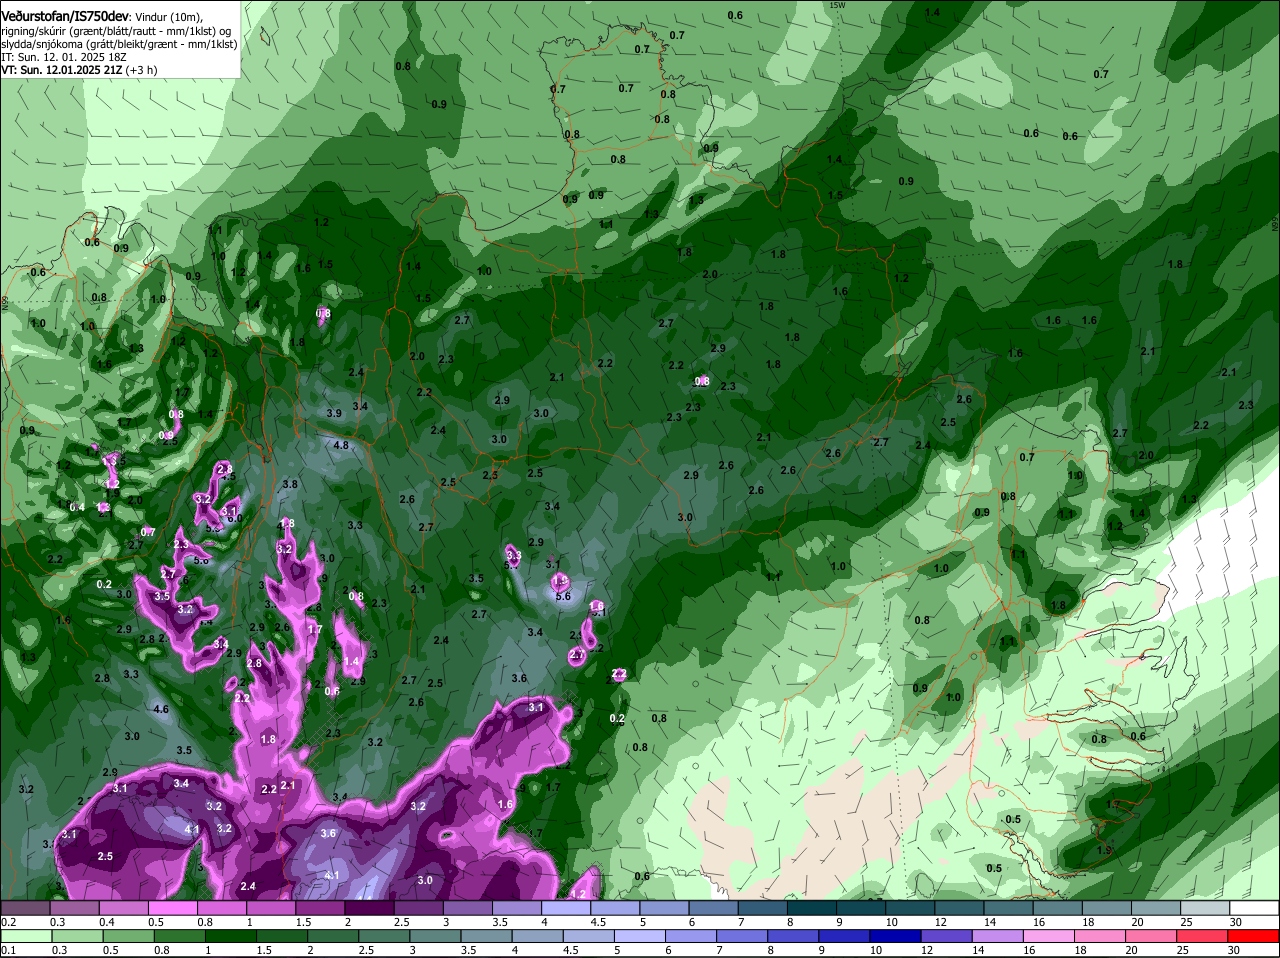The width and height of the screenshot is (1280, 958).
Task: Click the 15W longitude label at top
Action: [x=836, y=5]
